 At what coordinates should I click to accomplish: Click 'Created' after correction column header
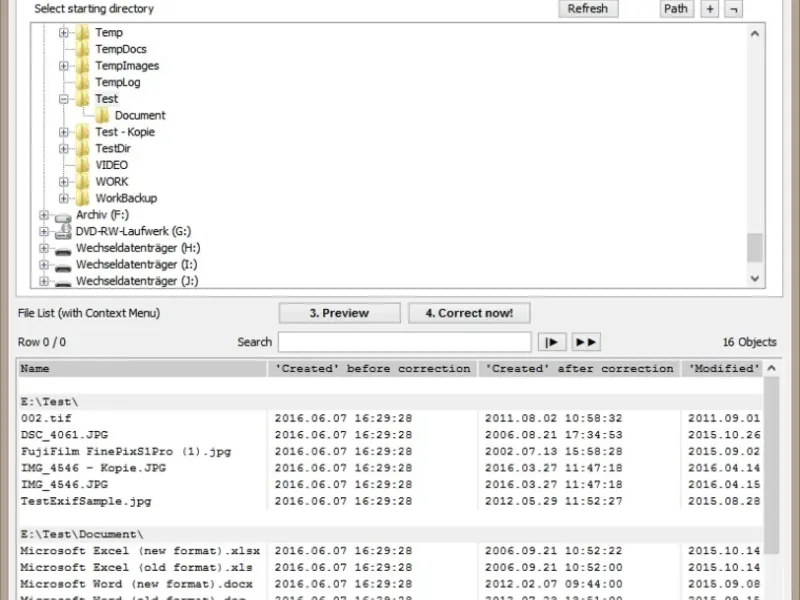579,368
